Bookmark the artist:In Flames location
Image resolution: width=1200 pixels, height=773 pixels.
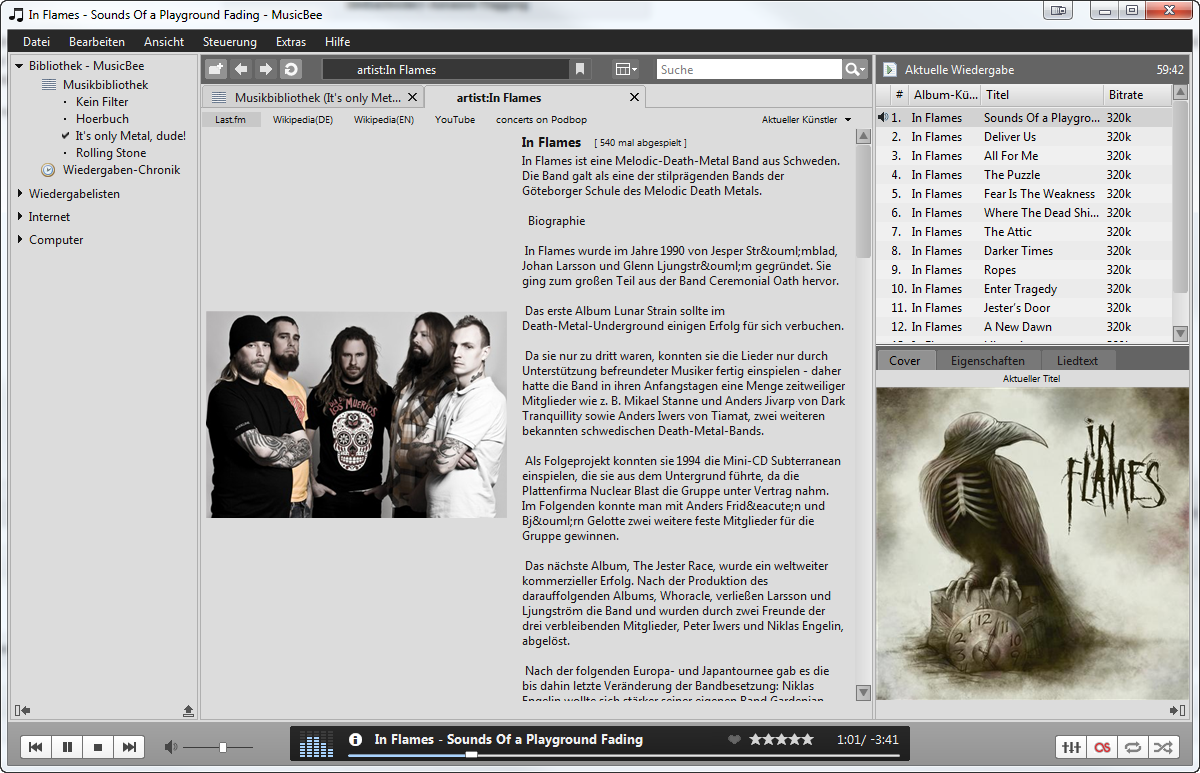pos(579,69)
